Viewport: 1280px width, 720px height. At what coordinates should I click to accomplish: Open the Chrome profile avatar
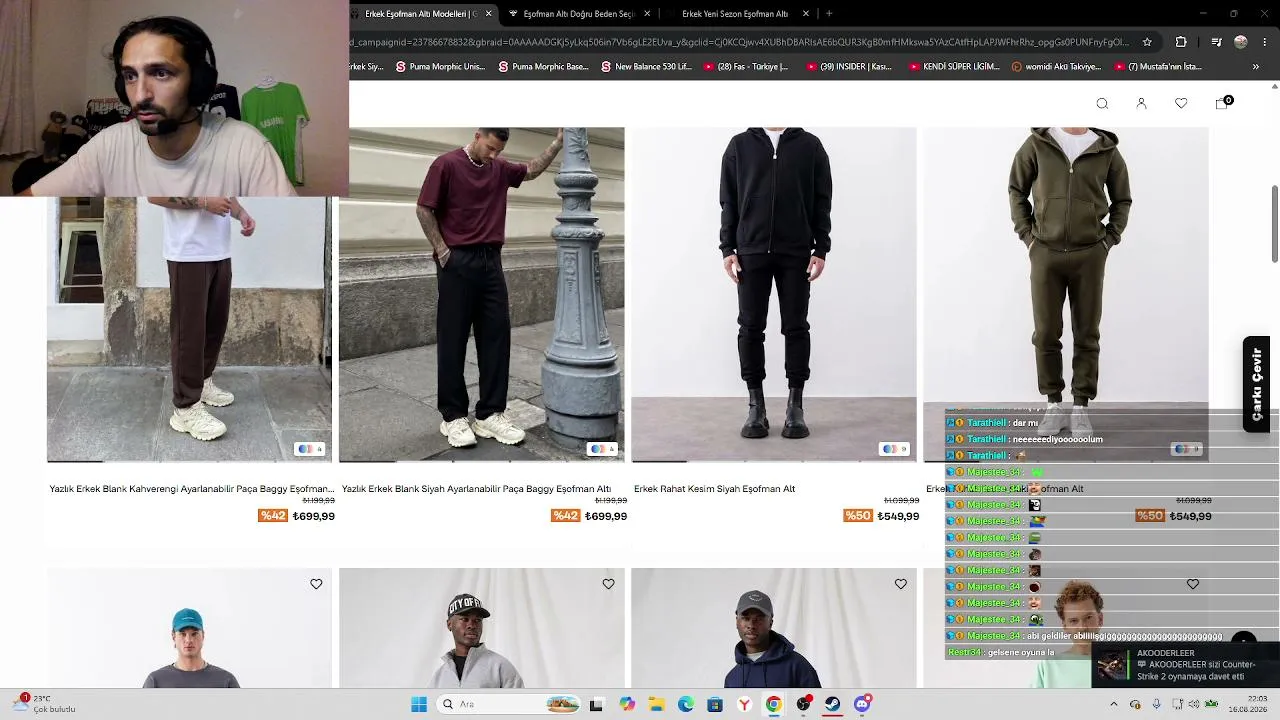coord(1241,42)
